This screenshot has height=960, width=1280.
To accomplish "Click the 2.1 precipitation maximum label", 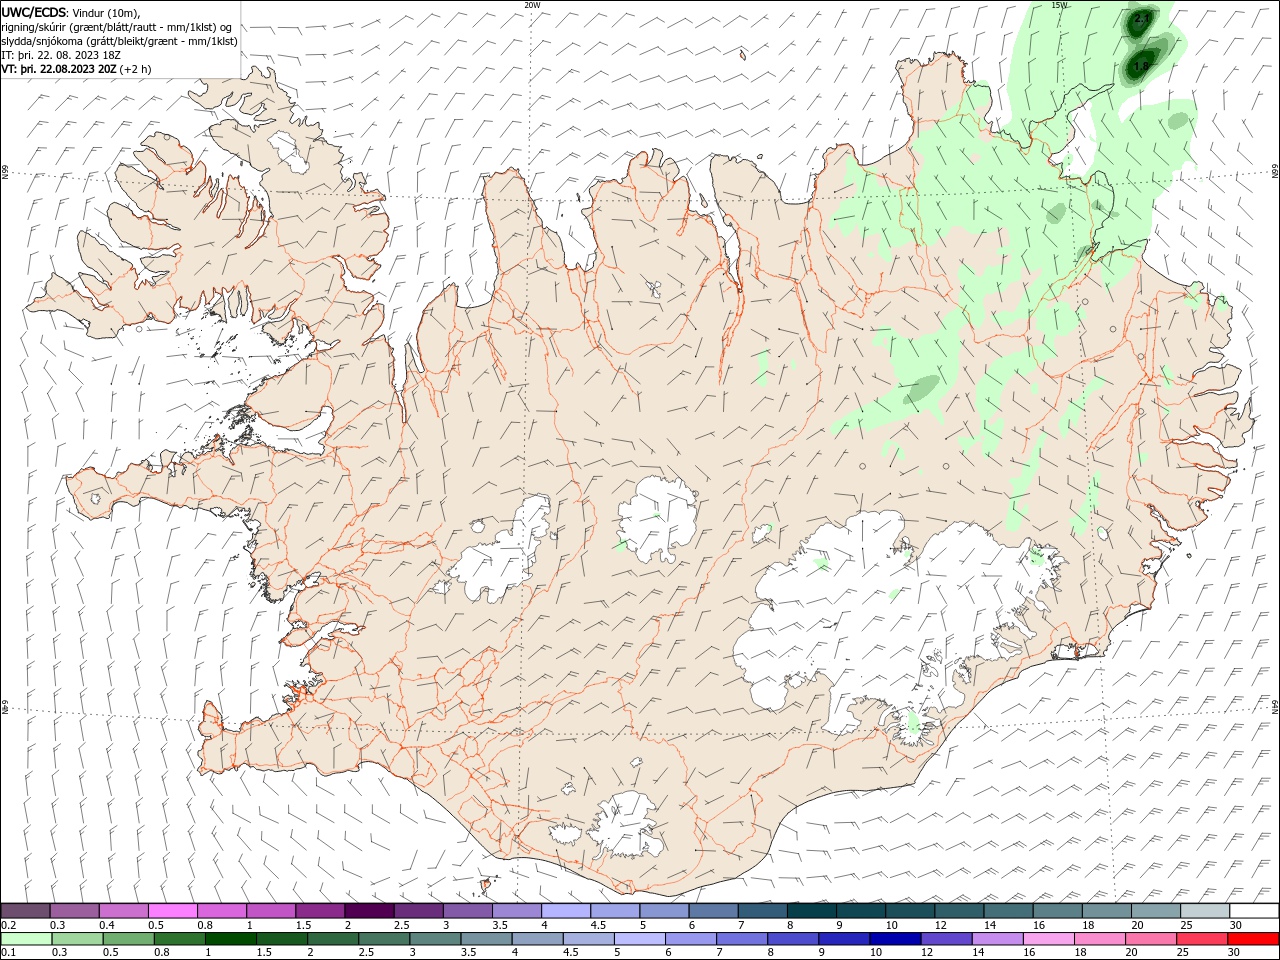I will coord(1143,18).
